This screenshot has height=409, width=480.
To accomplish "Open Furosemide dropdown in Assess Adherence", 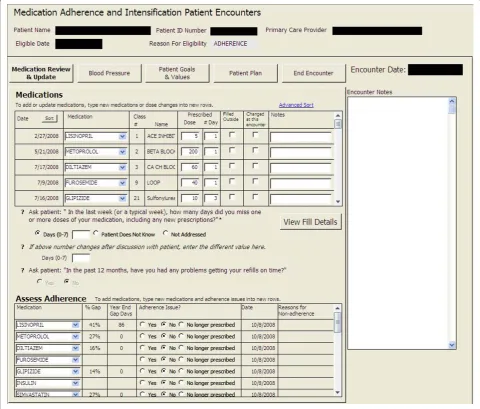I will 76,360.
